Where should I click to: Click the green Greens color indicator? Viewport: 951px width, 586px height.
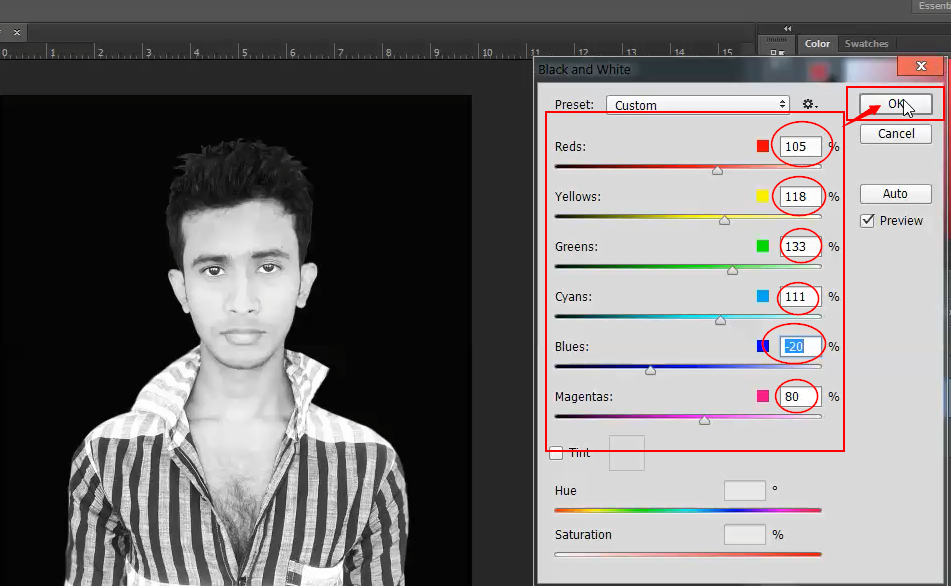click(763, 247)
